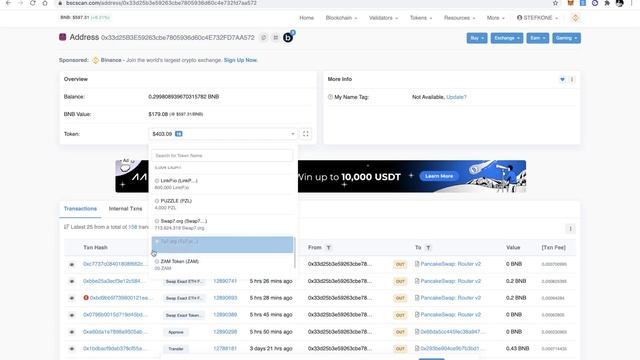Open the Resources dropdown menu
640x360 pixels.
click(x=459, y=18)
